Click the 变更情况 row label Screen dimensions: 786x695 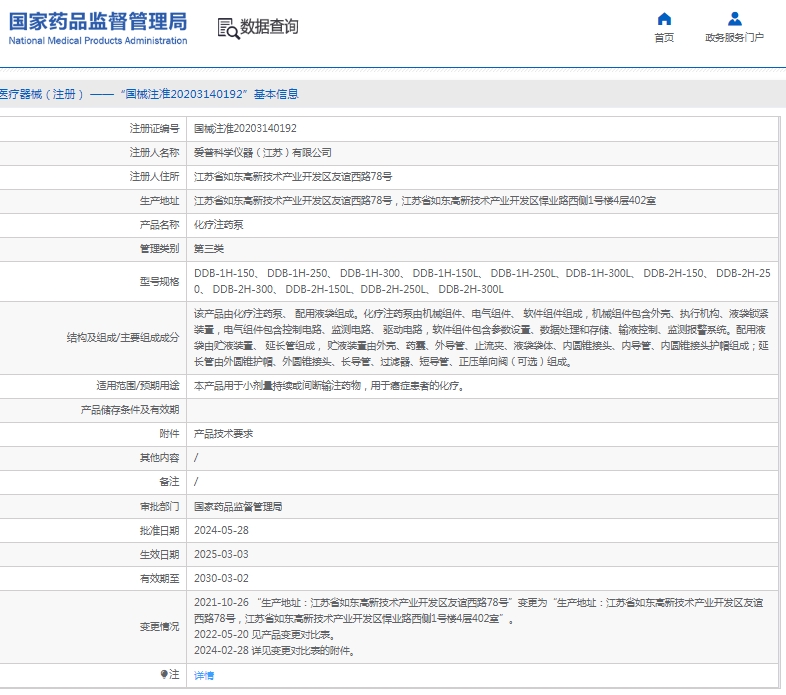tap(159, 626)
